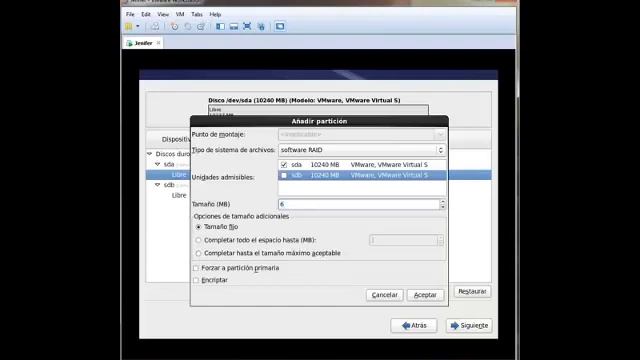Click the Unity mode toolbar icon
Screen dimensions: 640x360
click(261, 27)
